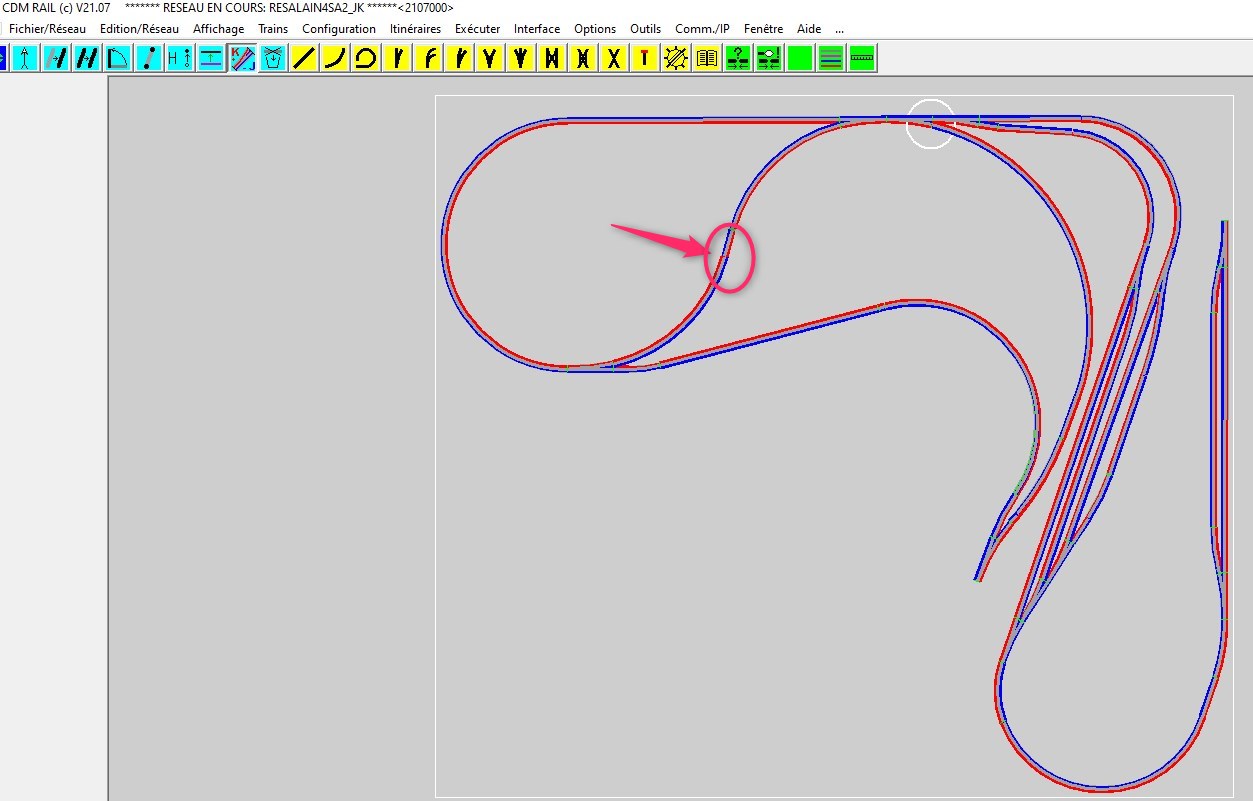Toggle the K/J rail polarity display button
The height and width of the screenshot is (801, 1253).
(x=242, y=58)
